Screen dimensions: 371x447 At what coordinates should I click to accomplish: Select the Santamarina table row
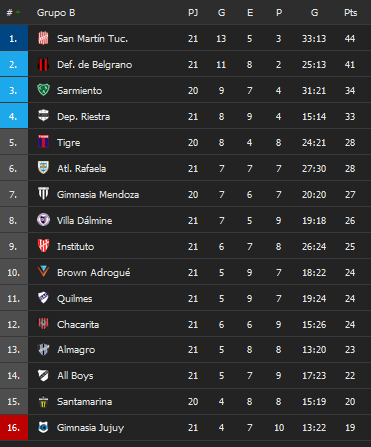[x=185, y=402]
